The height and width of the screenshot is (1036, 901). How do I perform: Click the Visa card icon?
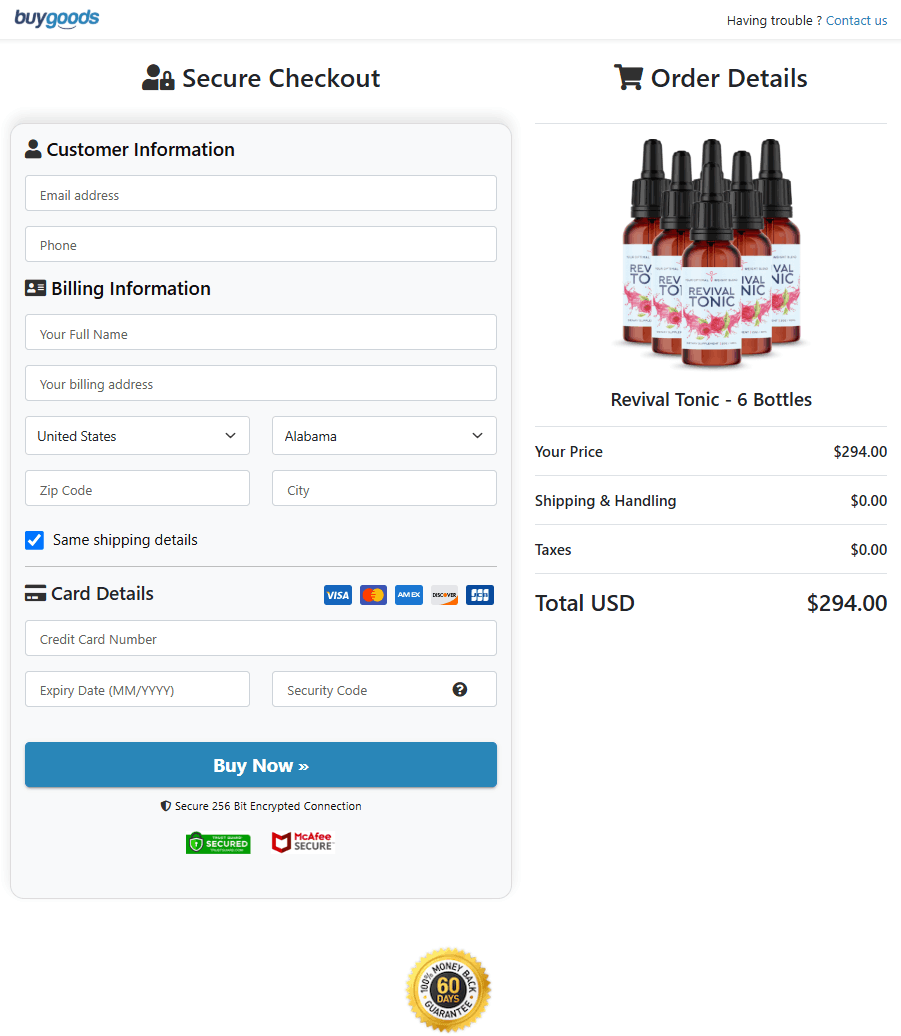click(x=338, y=595)
